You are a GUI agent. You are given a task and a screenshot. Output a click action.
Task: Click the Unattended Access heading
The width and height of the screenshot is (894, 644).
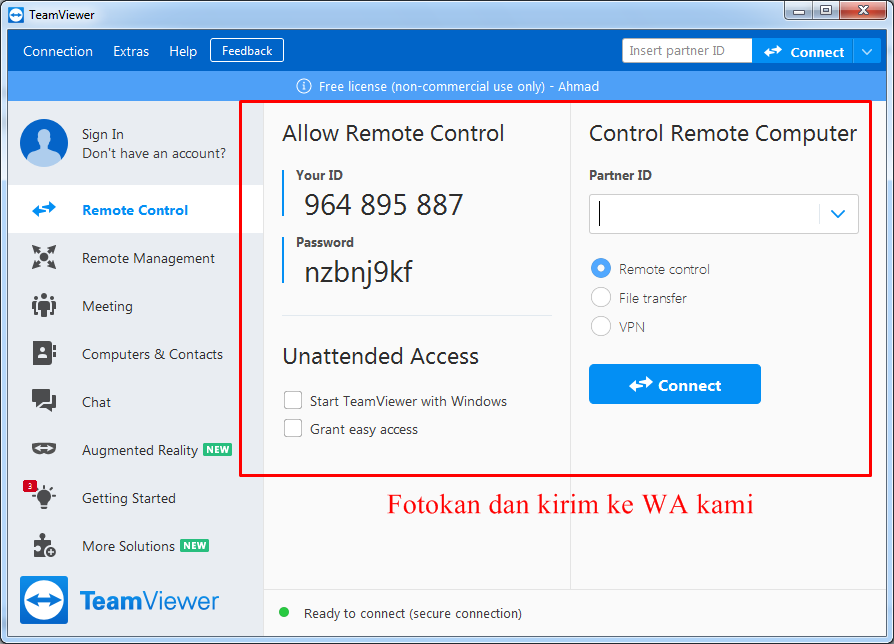point(381,356)
